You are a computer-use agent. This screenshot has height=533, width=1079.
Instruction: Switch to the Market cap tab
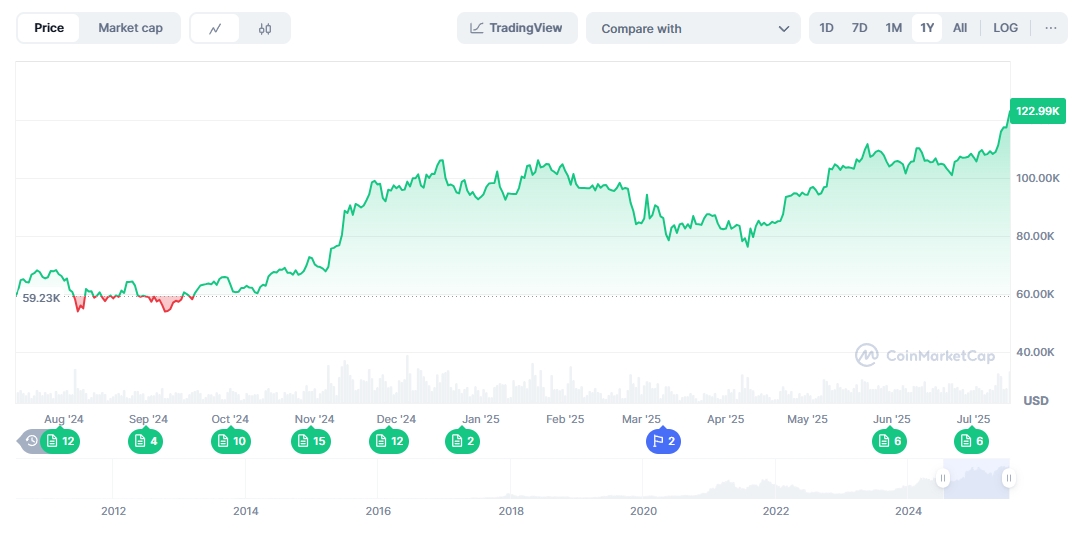pyautogui.click(x=130, y=28)
